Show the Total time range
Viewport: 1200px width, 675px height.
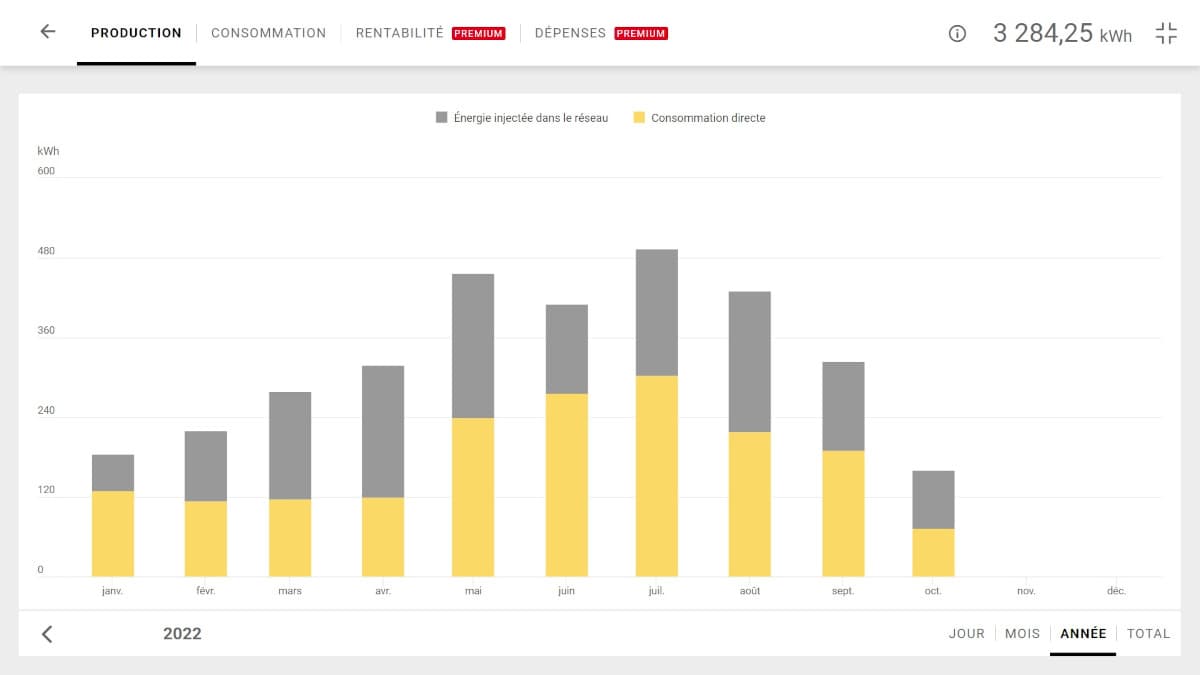tap(1148, 633)
